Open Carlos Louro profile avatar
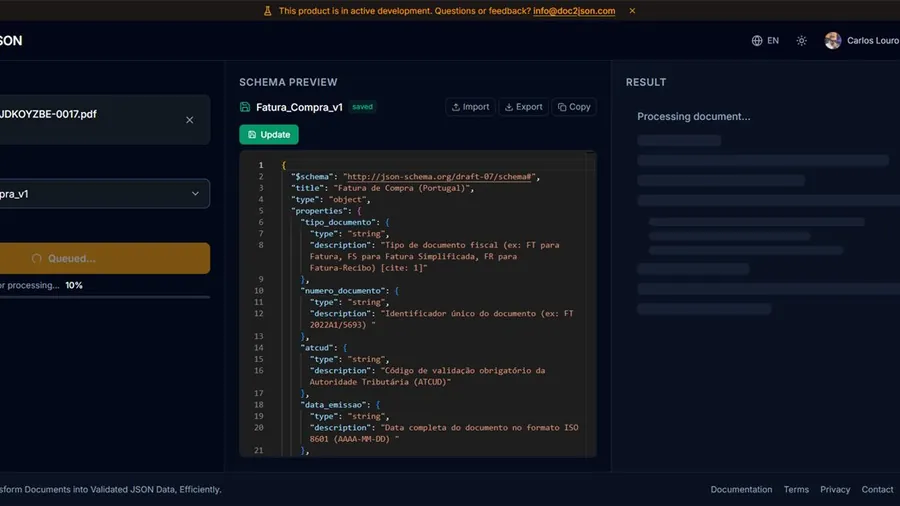 (x=833, y=41)
